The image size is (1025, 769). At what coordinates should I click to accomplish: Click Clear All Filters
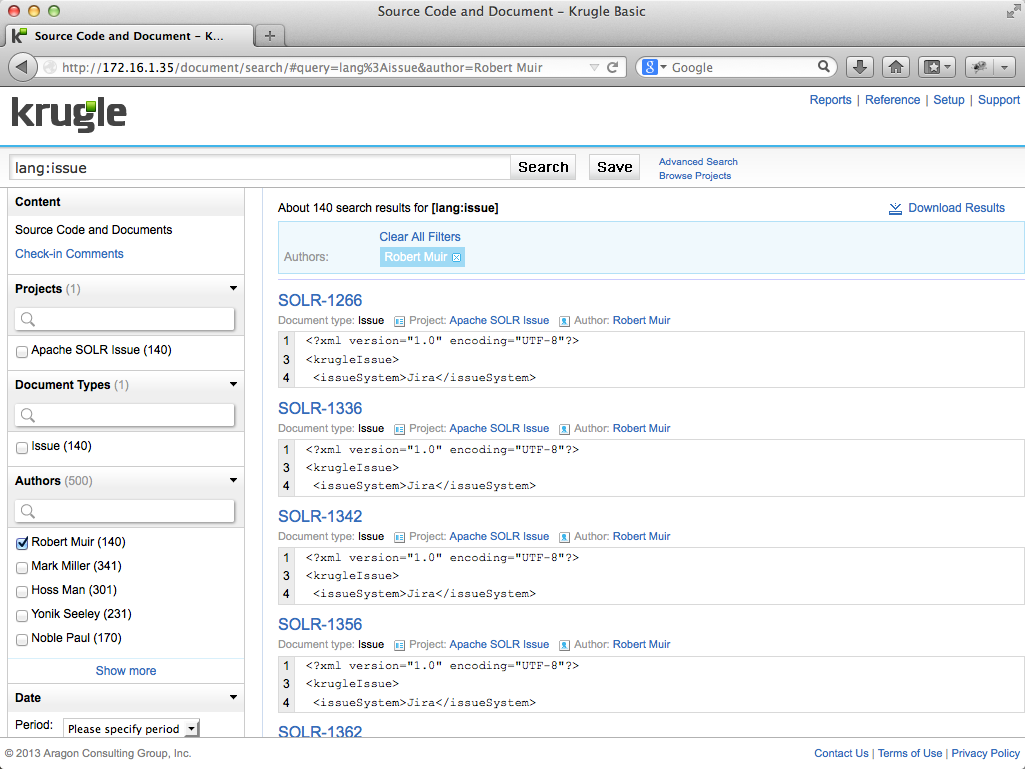[x=420, y=237]
